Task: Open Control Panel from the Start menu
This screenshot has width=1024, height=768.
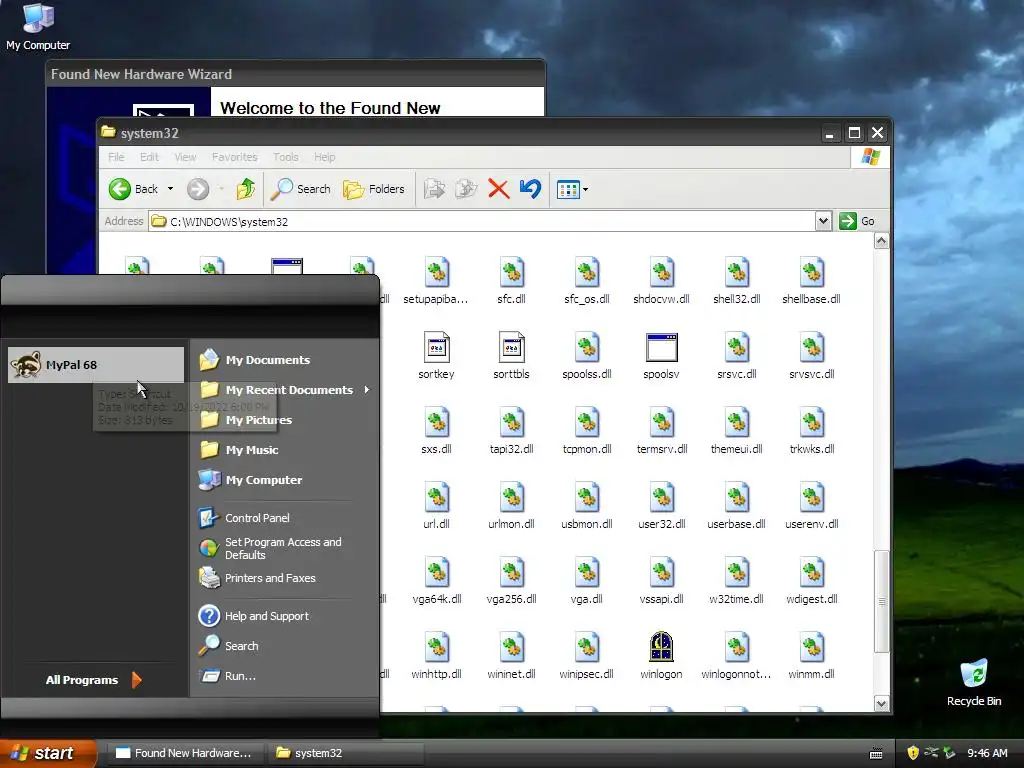Action: pos(285,518)
